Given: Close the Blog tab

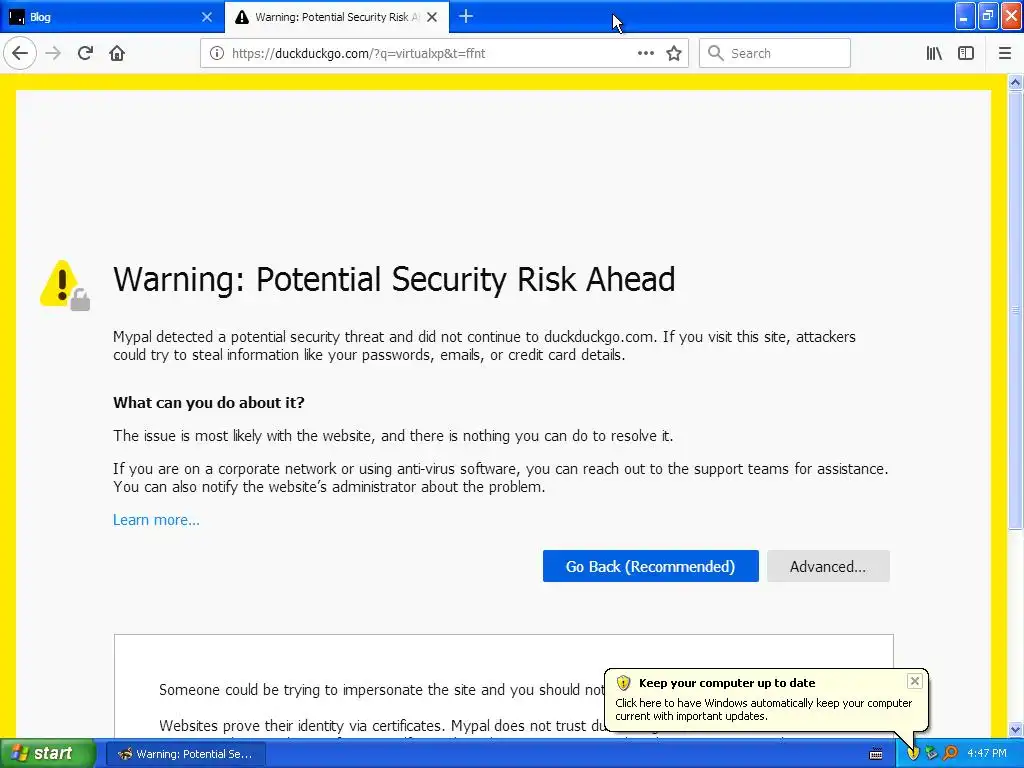Looking at the screenshot, I should click(x=207, y=17).
